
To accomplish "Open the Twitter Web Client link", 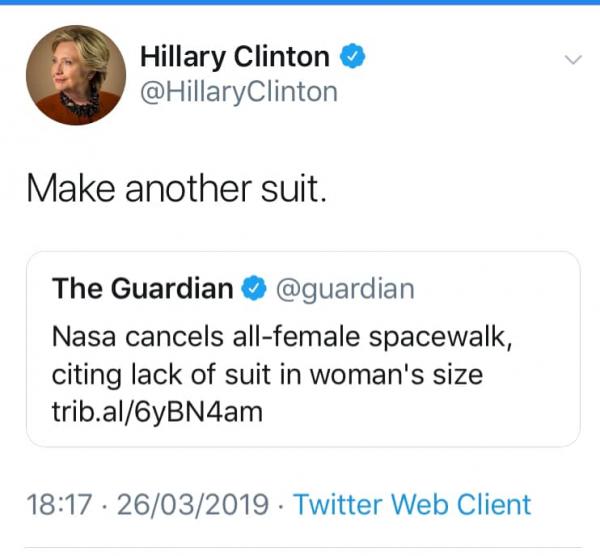I will point(413,504).
